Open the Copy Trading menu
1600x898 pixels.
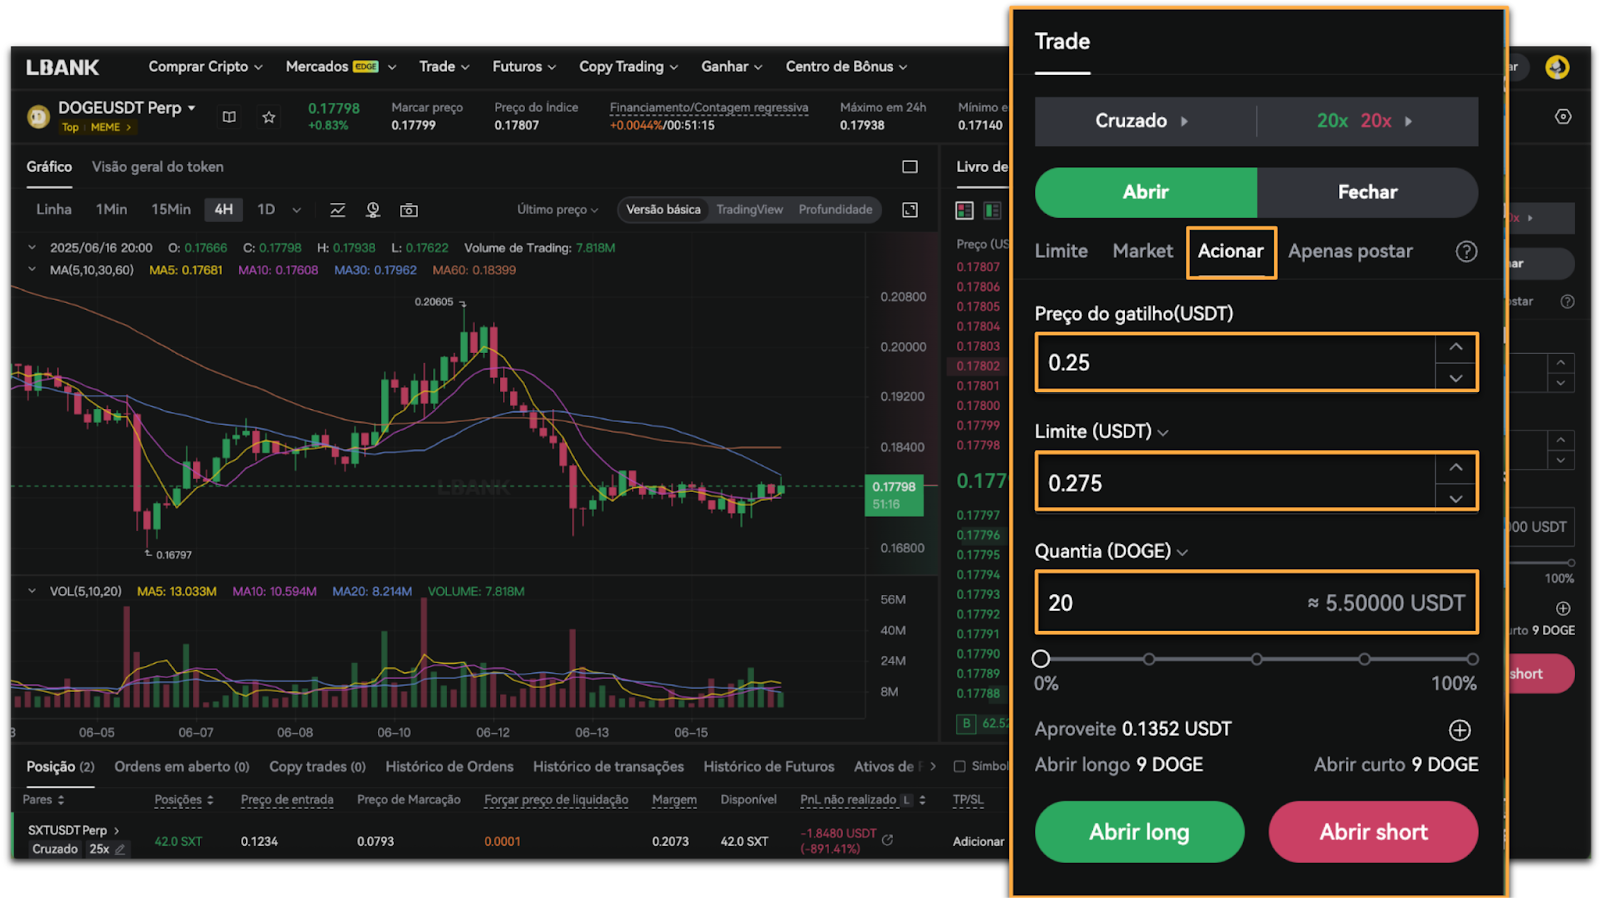[x=628, y=67]
